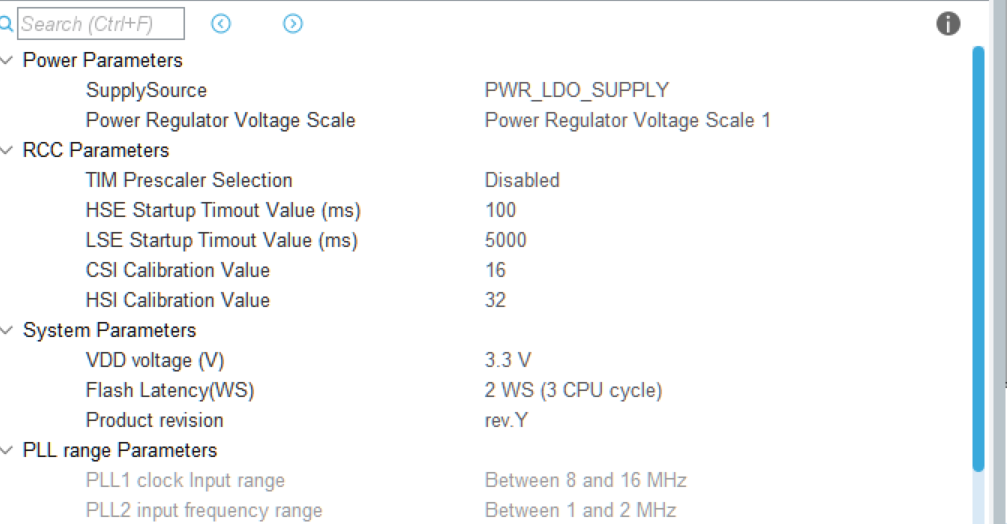Collapse the System Parameters section
Image resolution: width=1007 pixels, height=524 pixels.
click(x=7, y=330)
